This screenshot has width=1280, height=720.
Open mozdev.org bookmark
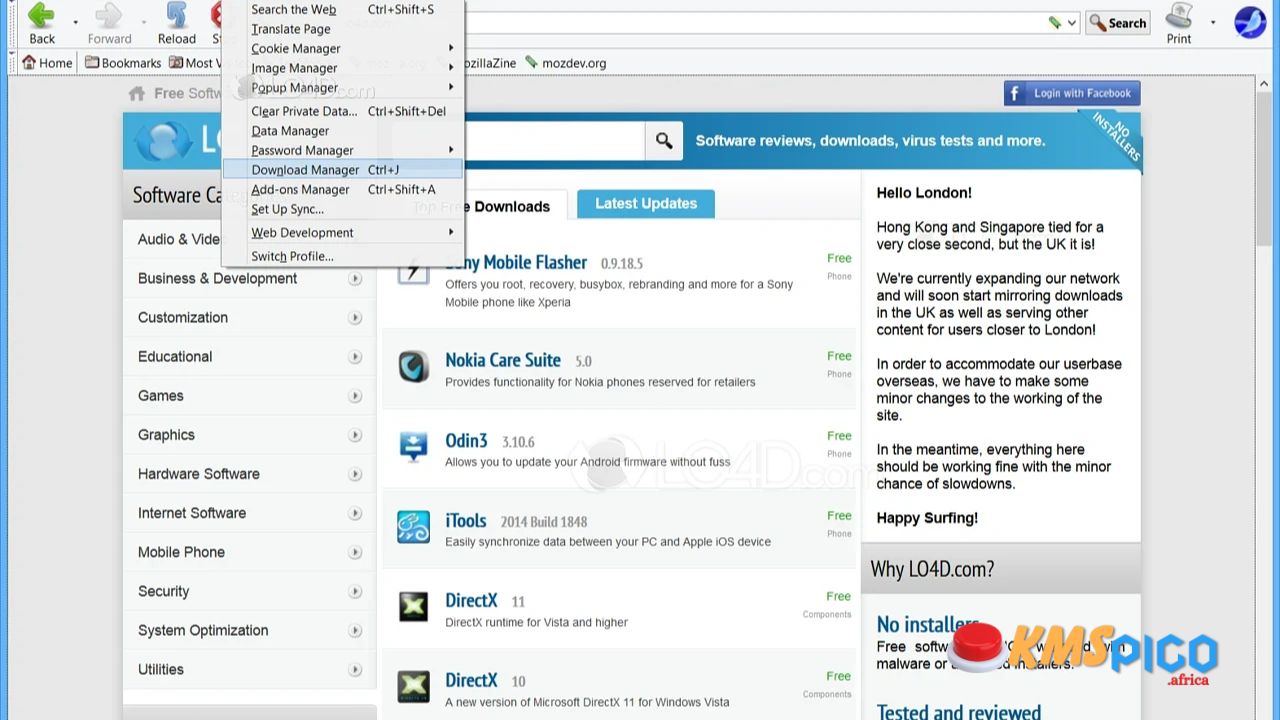tap(566, 63)
